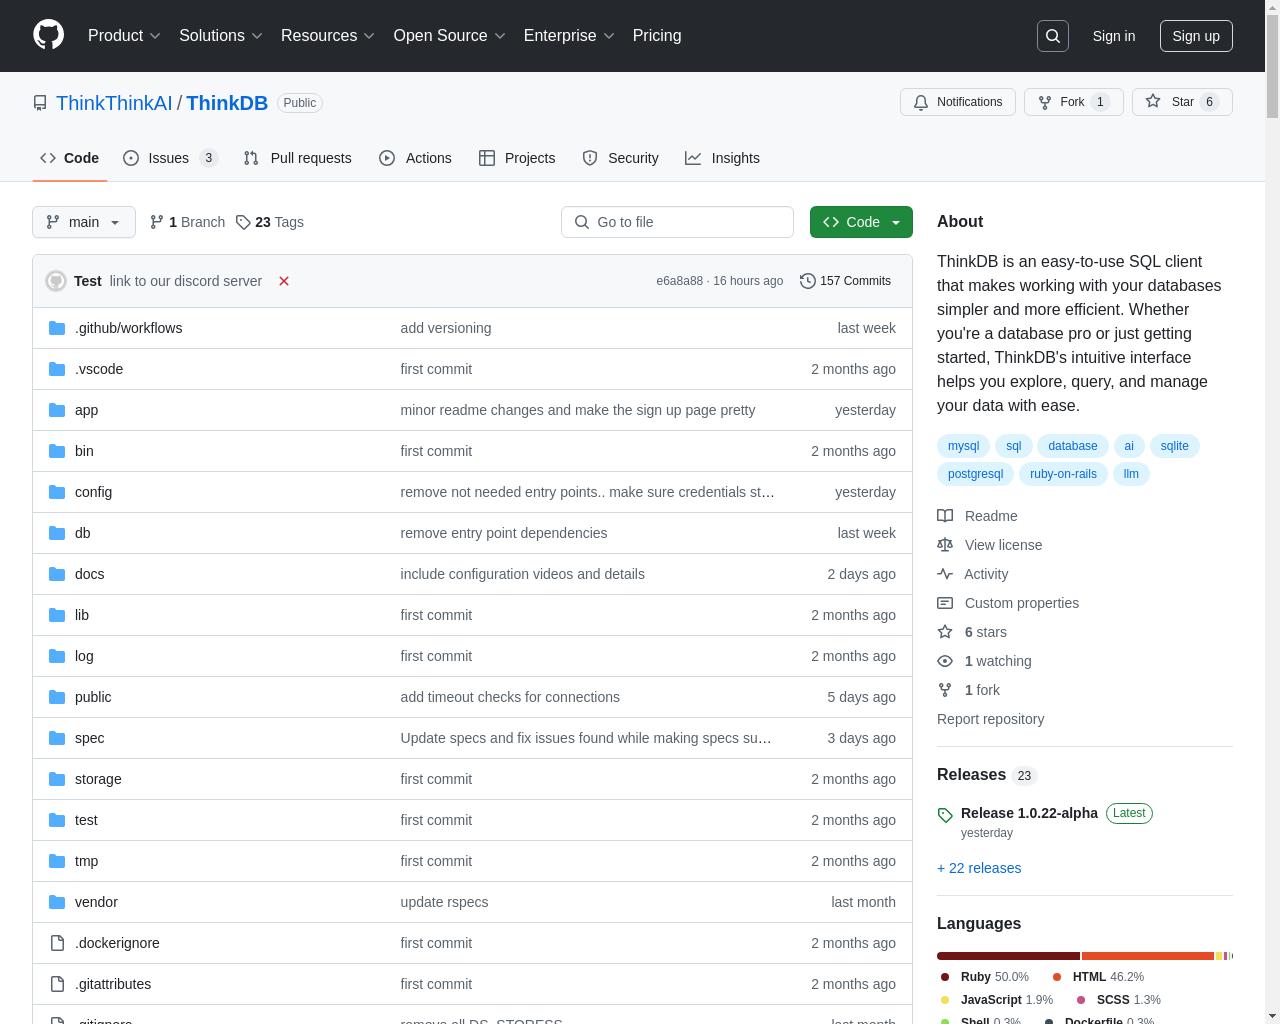The image size is (1280, 1024).
Task: Click the failed status X on latest commit
Action: coord(284,281)
